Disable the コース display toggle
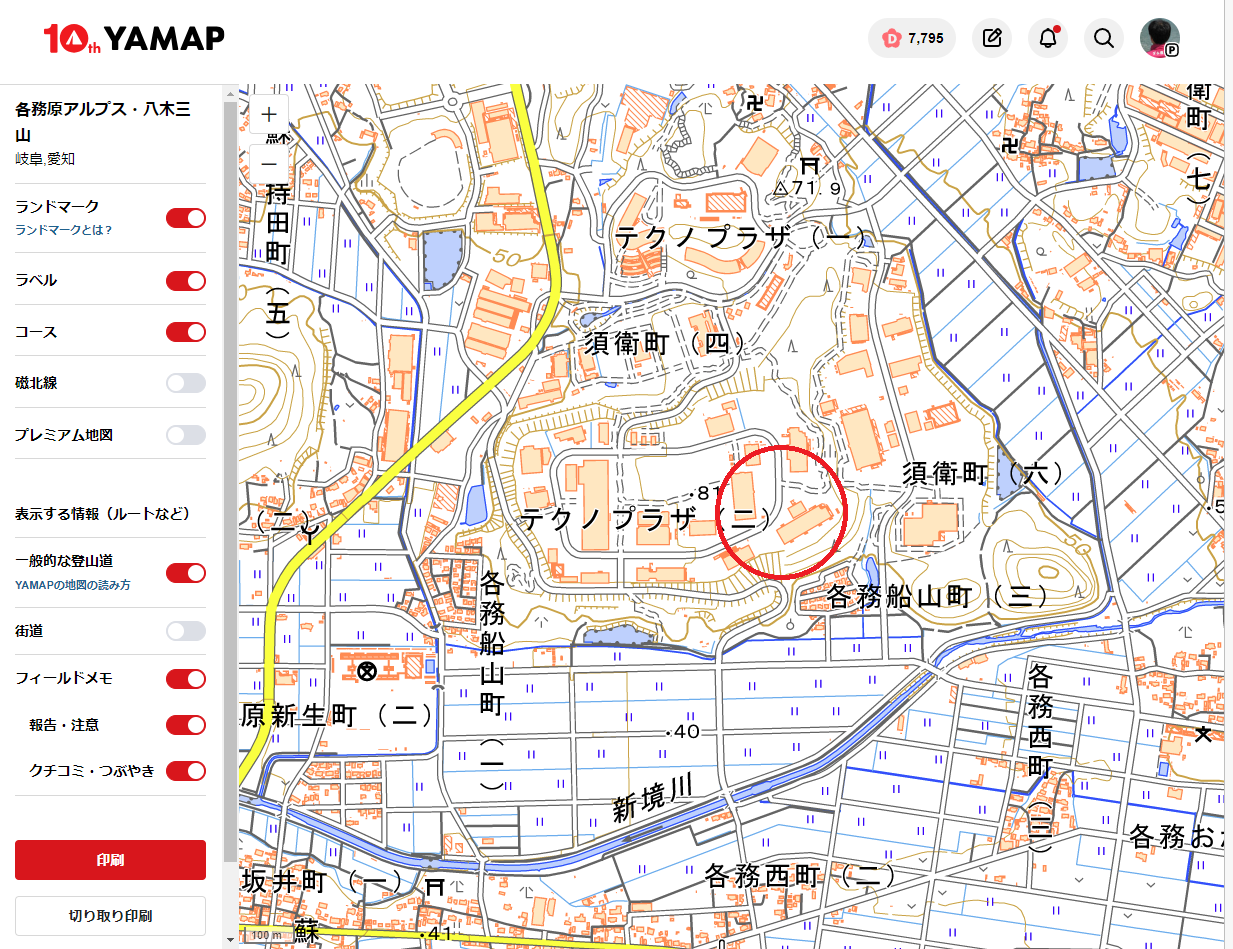The height and width of the screenshot is (949, 1233). coord(185,331)
